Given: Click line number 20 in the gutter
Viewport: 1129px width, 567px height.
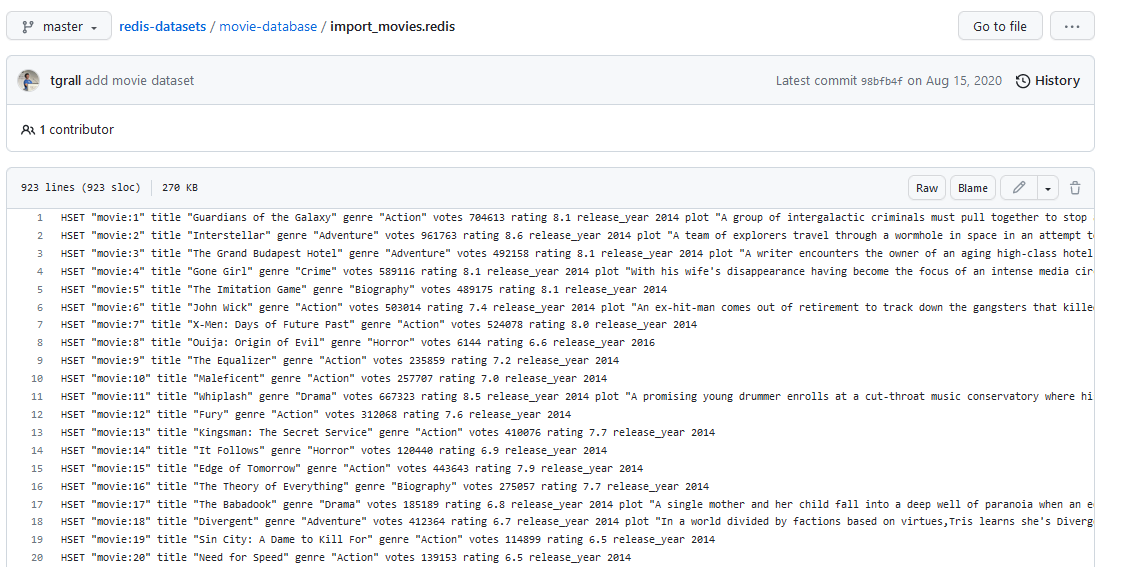Looking at the screenshot, I should click(37, 558).
